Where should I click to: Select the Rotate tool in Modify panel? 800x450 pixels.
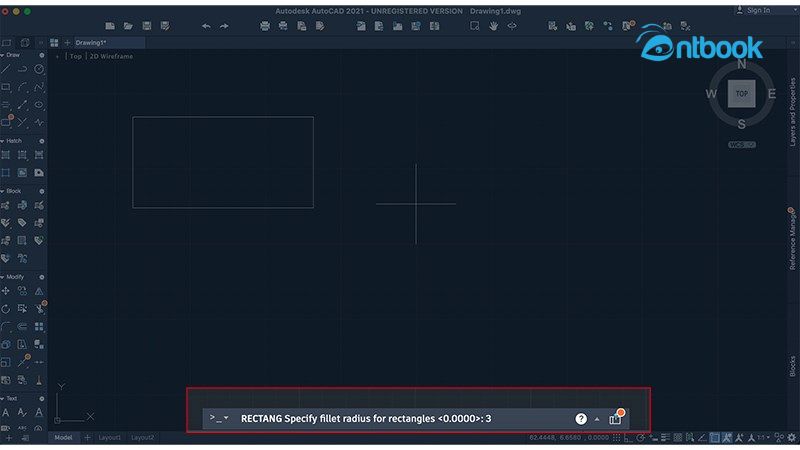[x=6, y=309]
